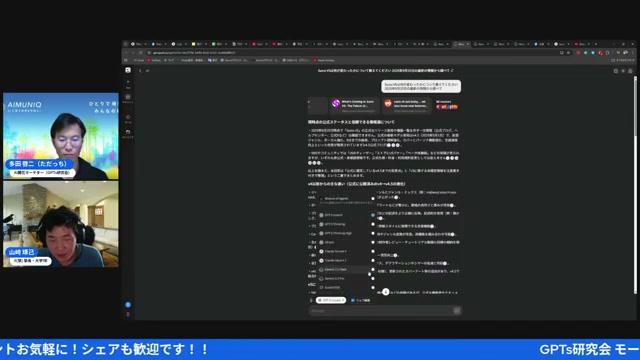Image resolution: width=640 pixels, height=360 pixels.
Task: Start a new chat from the sidebar
Action: pos(128,83)
